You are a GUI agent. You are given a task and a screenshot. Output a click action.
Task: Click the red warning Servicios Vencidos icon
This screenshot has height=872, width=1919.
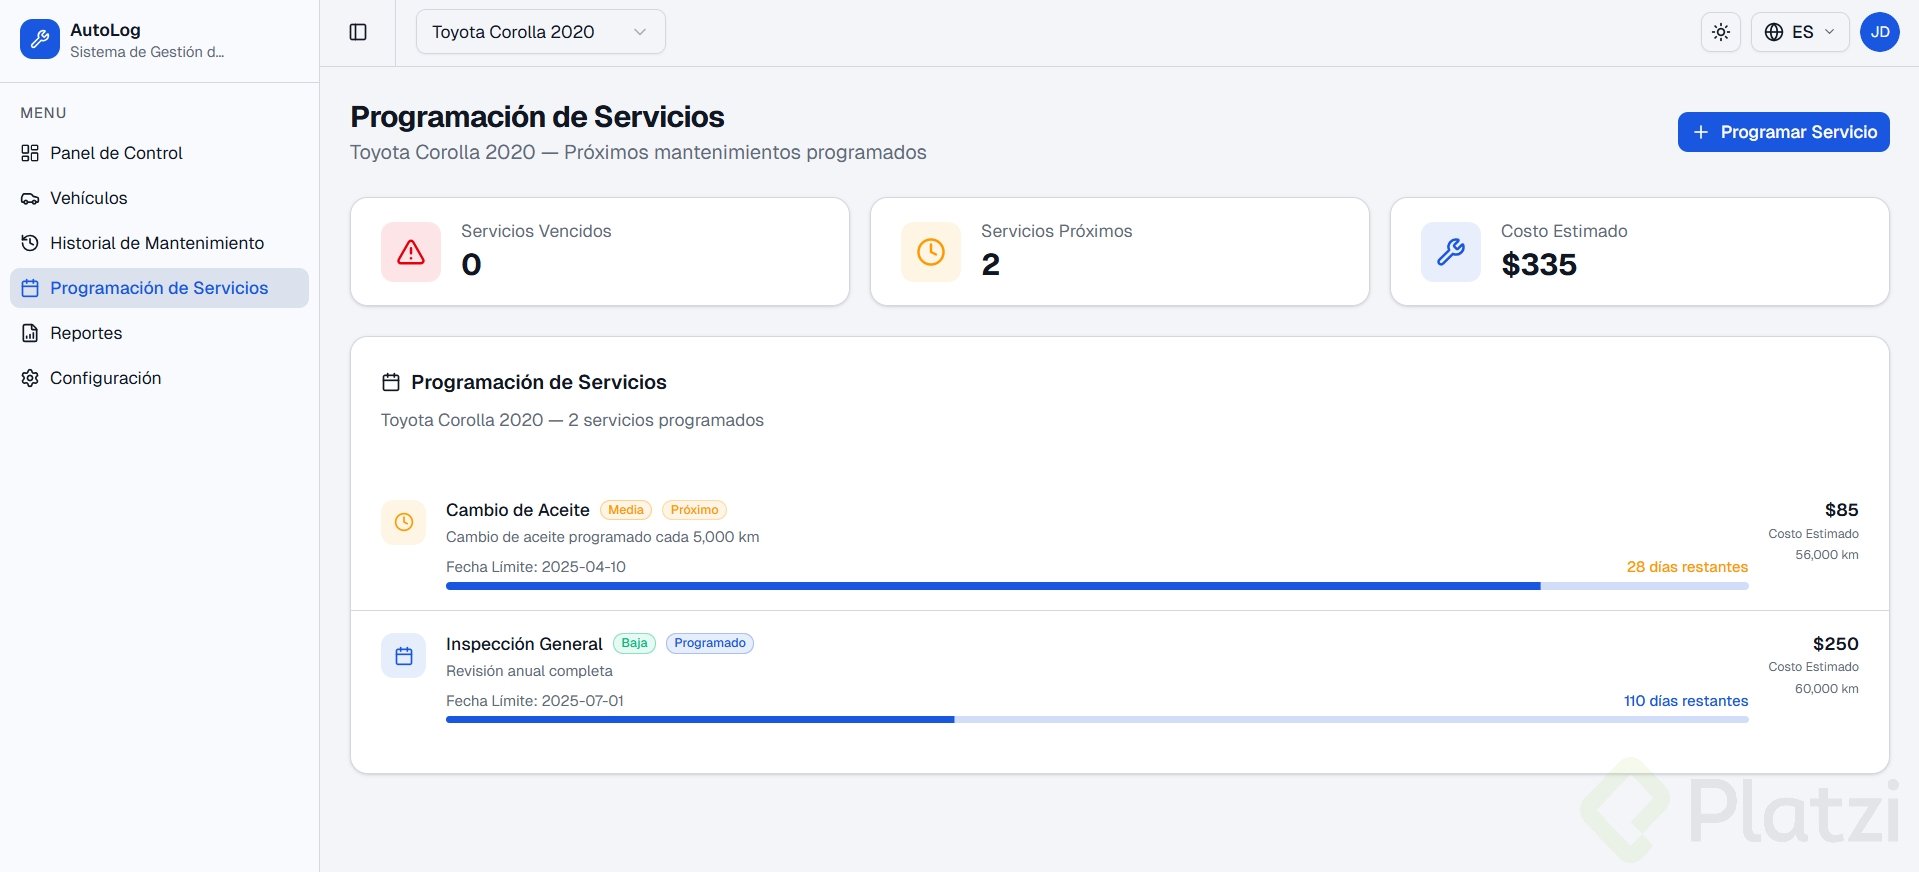click(x=411, y=252)
